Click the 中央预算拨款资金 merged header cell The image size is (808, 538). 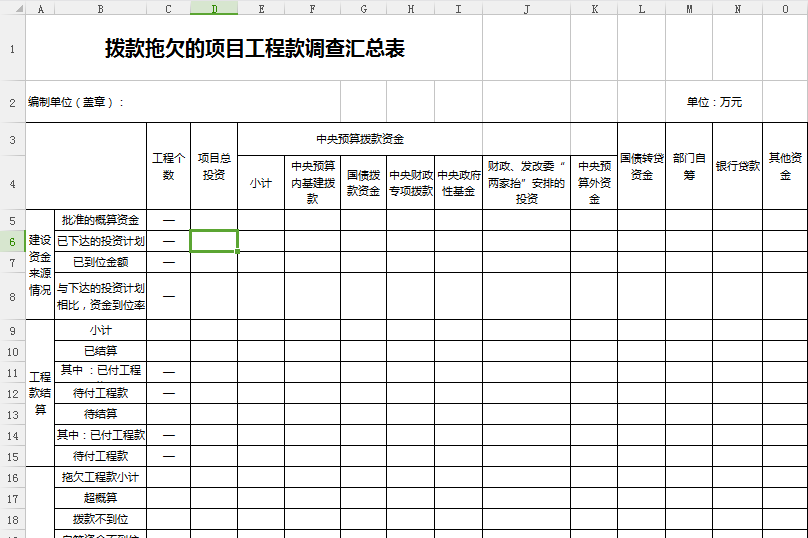(360, 139)
